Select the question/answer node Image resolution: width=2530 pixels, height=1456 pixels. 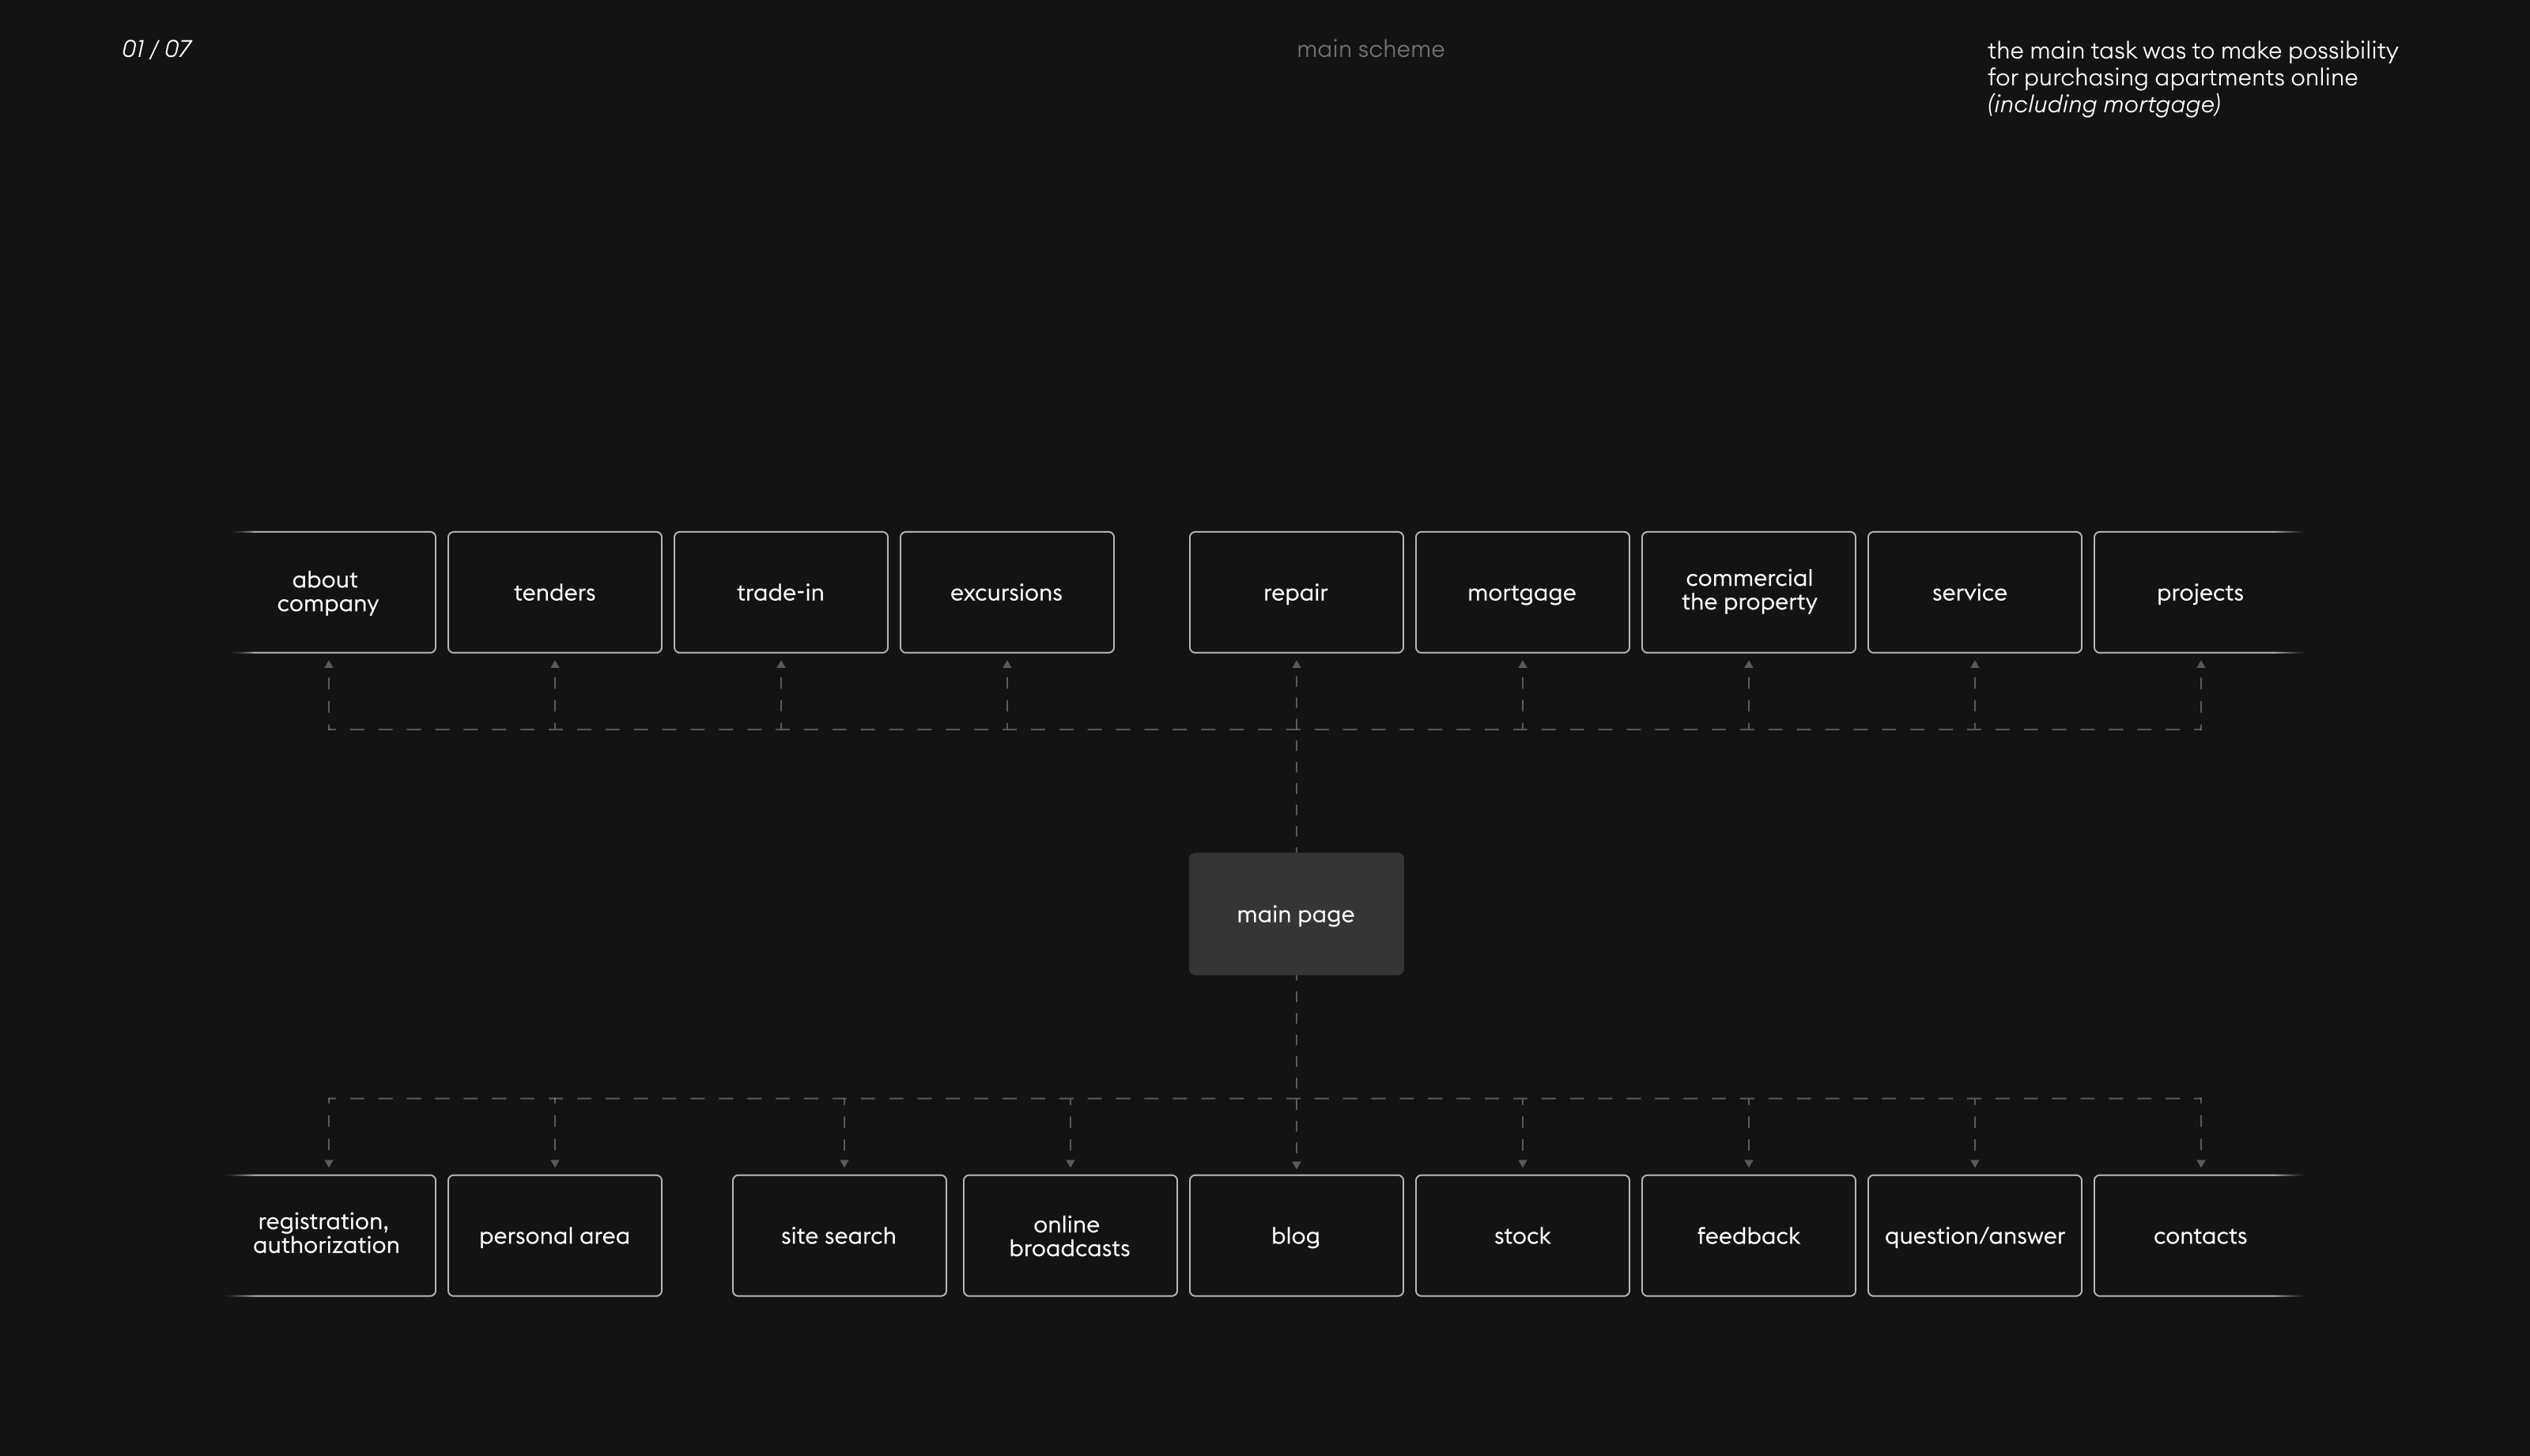pyautogui.click(x=1974, y=1235)
